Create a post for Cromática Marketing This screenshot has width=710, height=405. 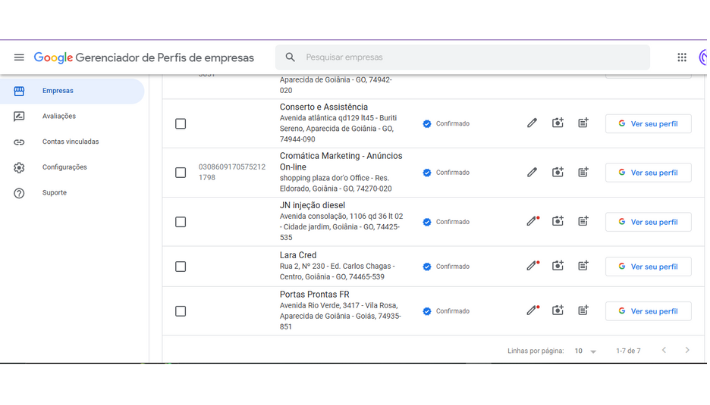point(583,172)
